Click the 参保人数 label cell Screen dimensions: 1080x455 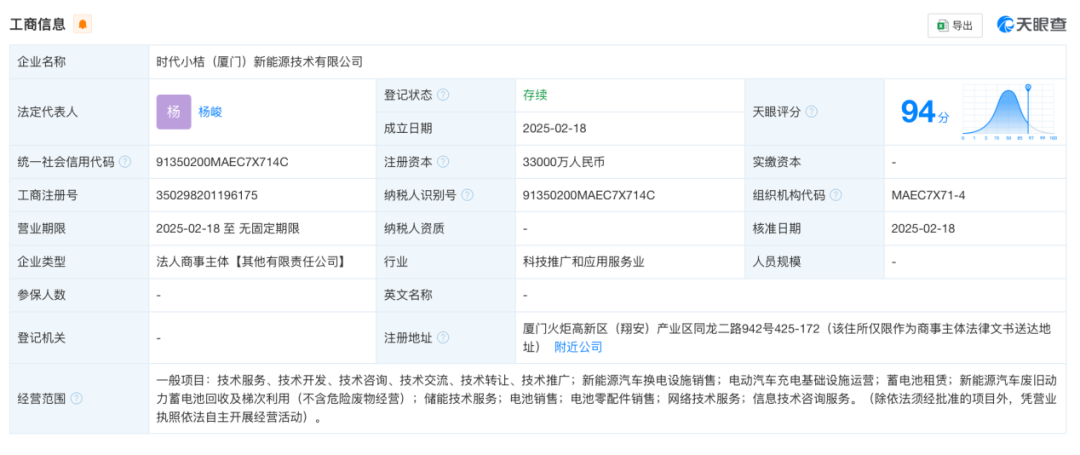point(79,295)
